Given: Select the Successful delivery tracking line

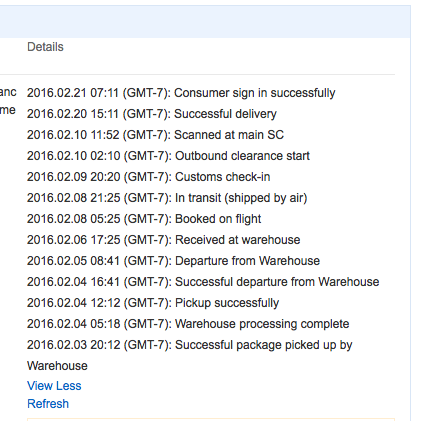Looking at the screenshot, I should pyautogui.click(x=152, y=114).
